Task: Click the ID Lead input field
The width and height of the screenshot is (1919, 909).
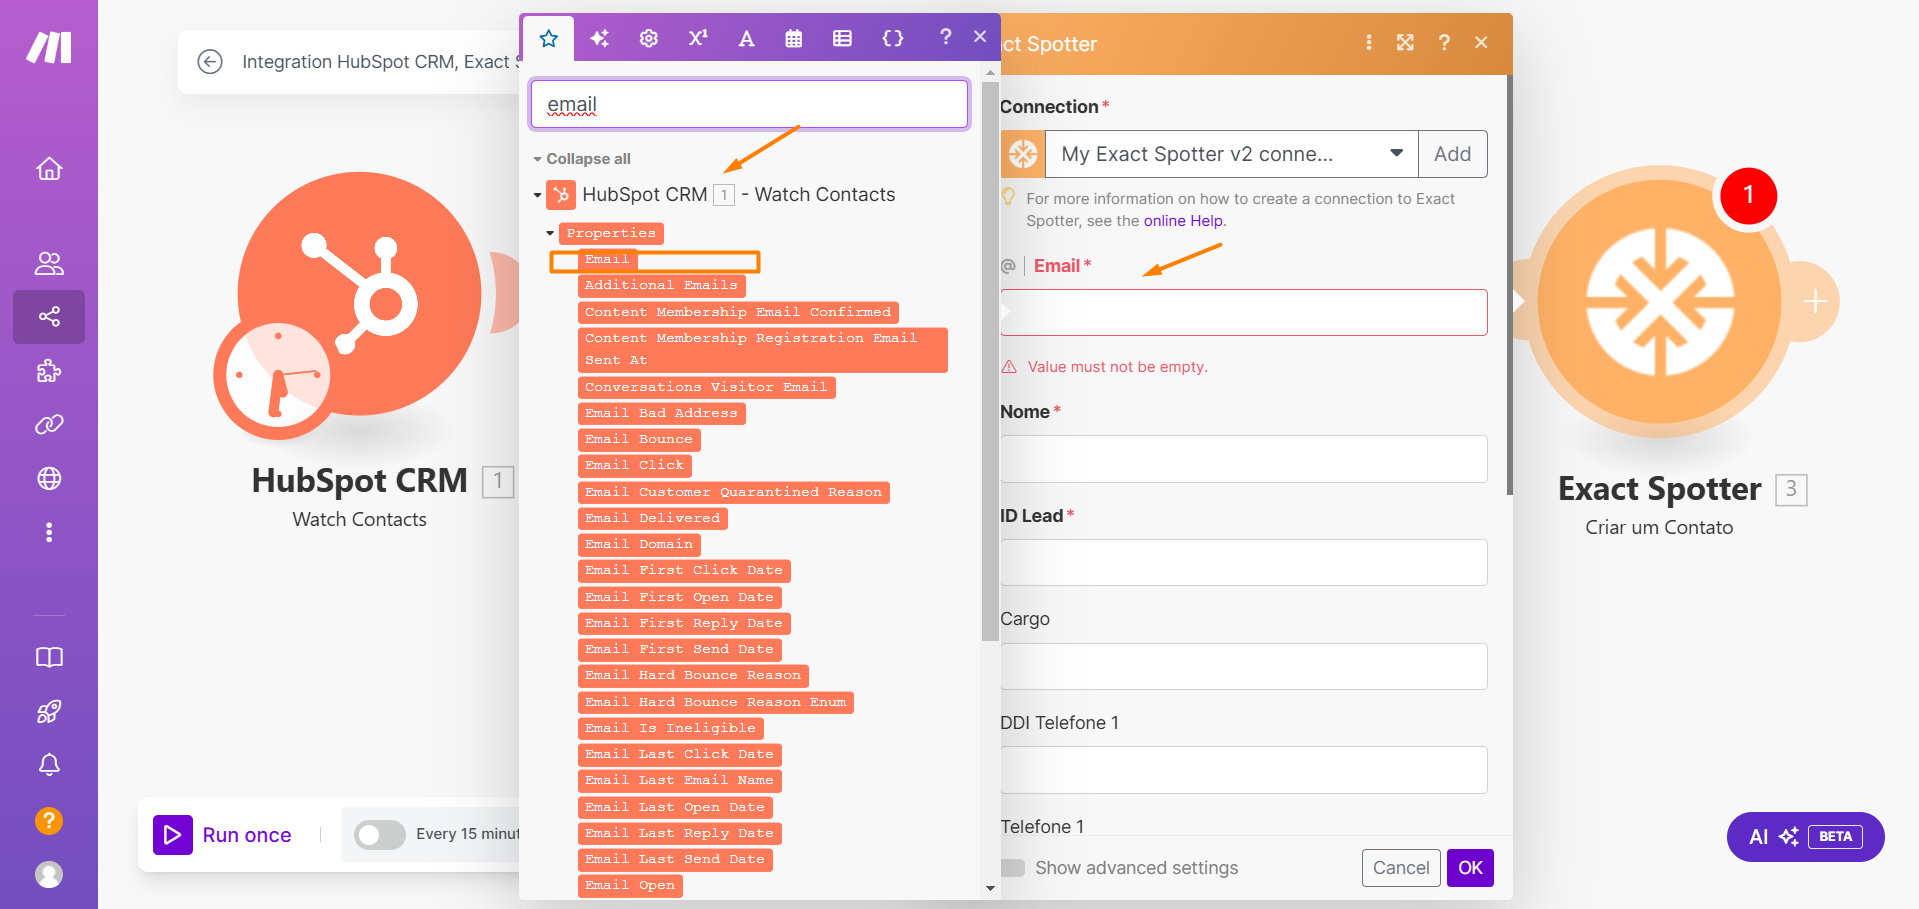Action: [1243, 563]
